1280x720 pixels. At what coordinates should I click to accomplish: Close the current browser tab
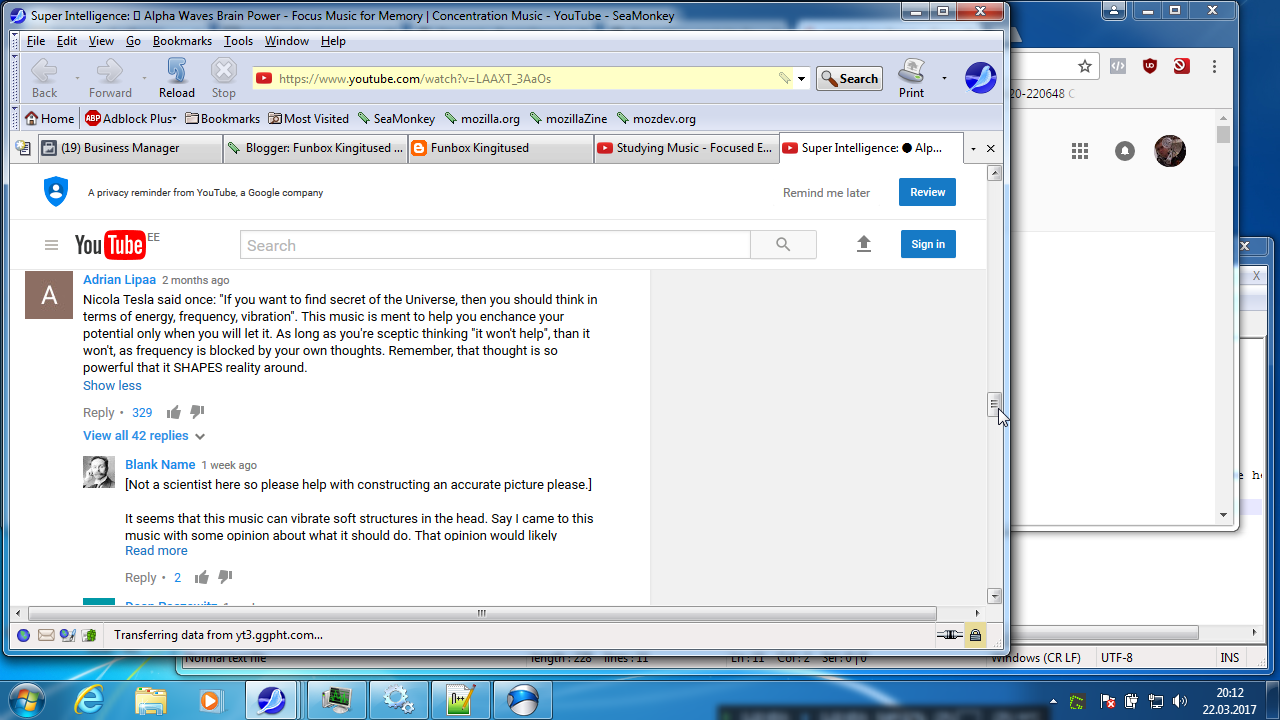point(991,148)
